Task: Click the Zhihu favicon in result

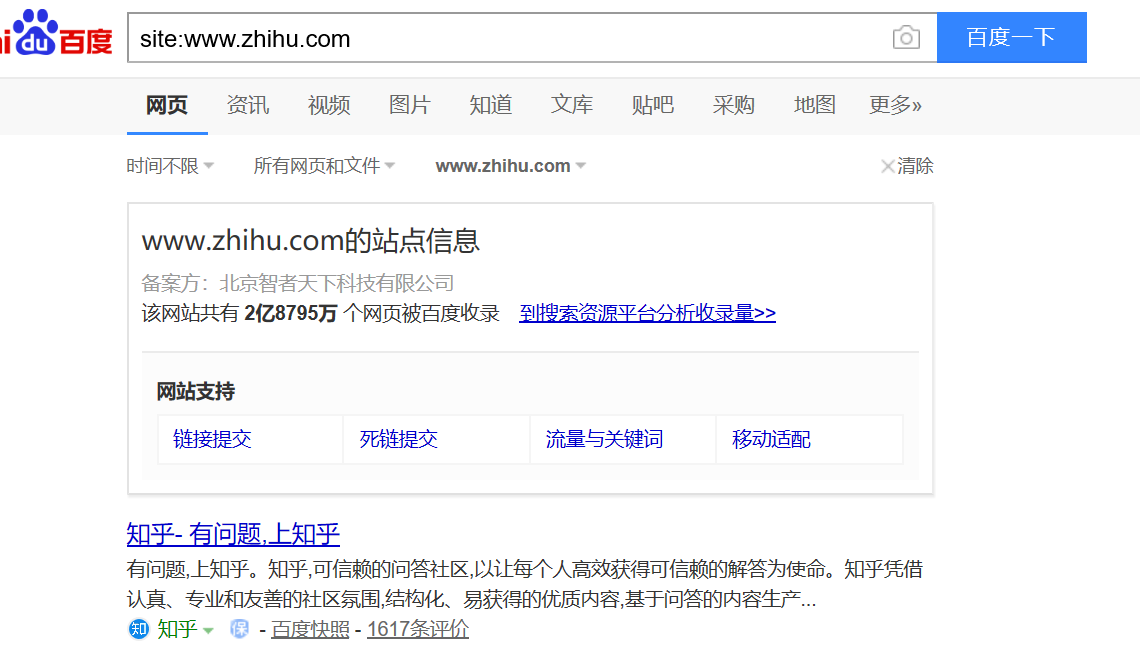Action: pos(138,628)
